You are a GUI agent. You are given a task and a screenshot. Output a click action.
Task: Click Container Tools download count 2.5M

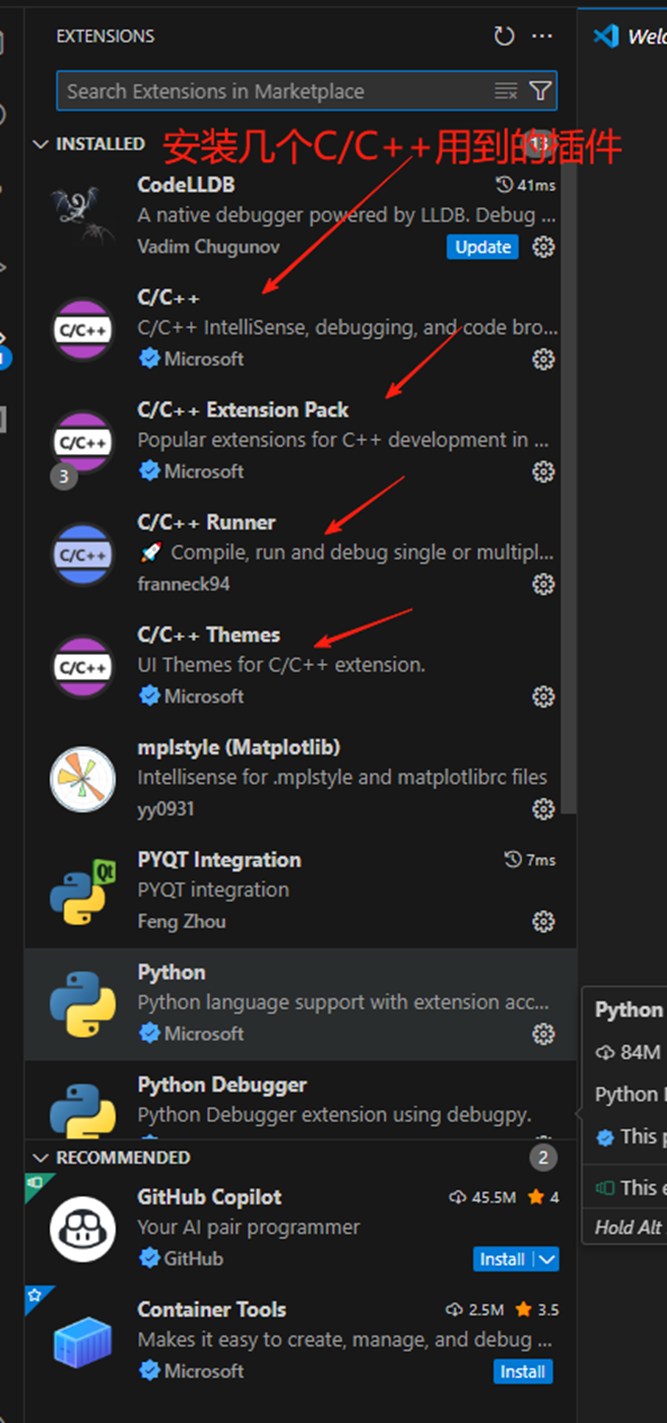pyautogui.click(x=477, y=1310)
